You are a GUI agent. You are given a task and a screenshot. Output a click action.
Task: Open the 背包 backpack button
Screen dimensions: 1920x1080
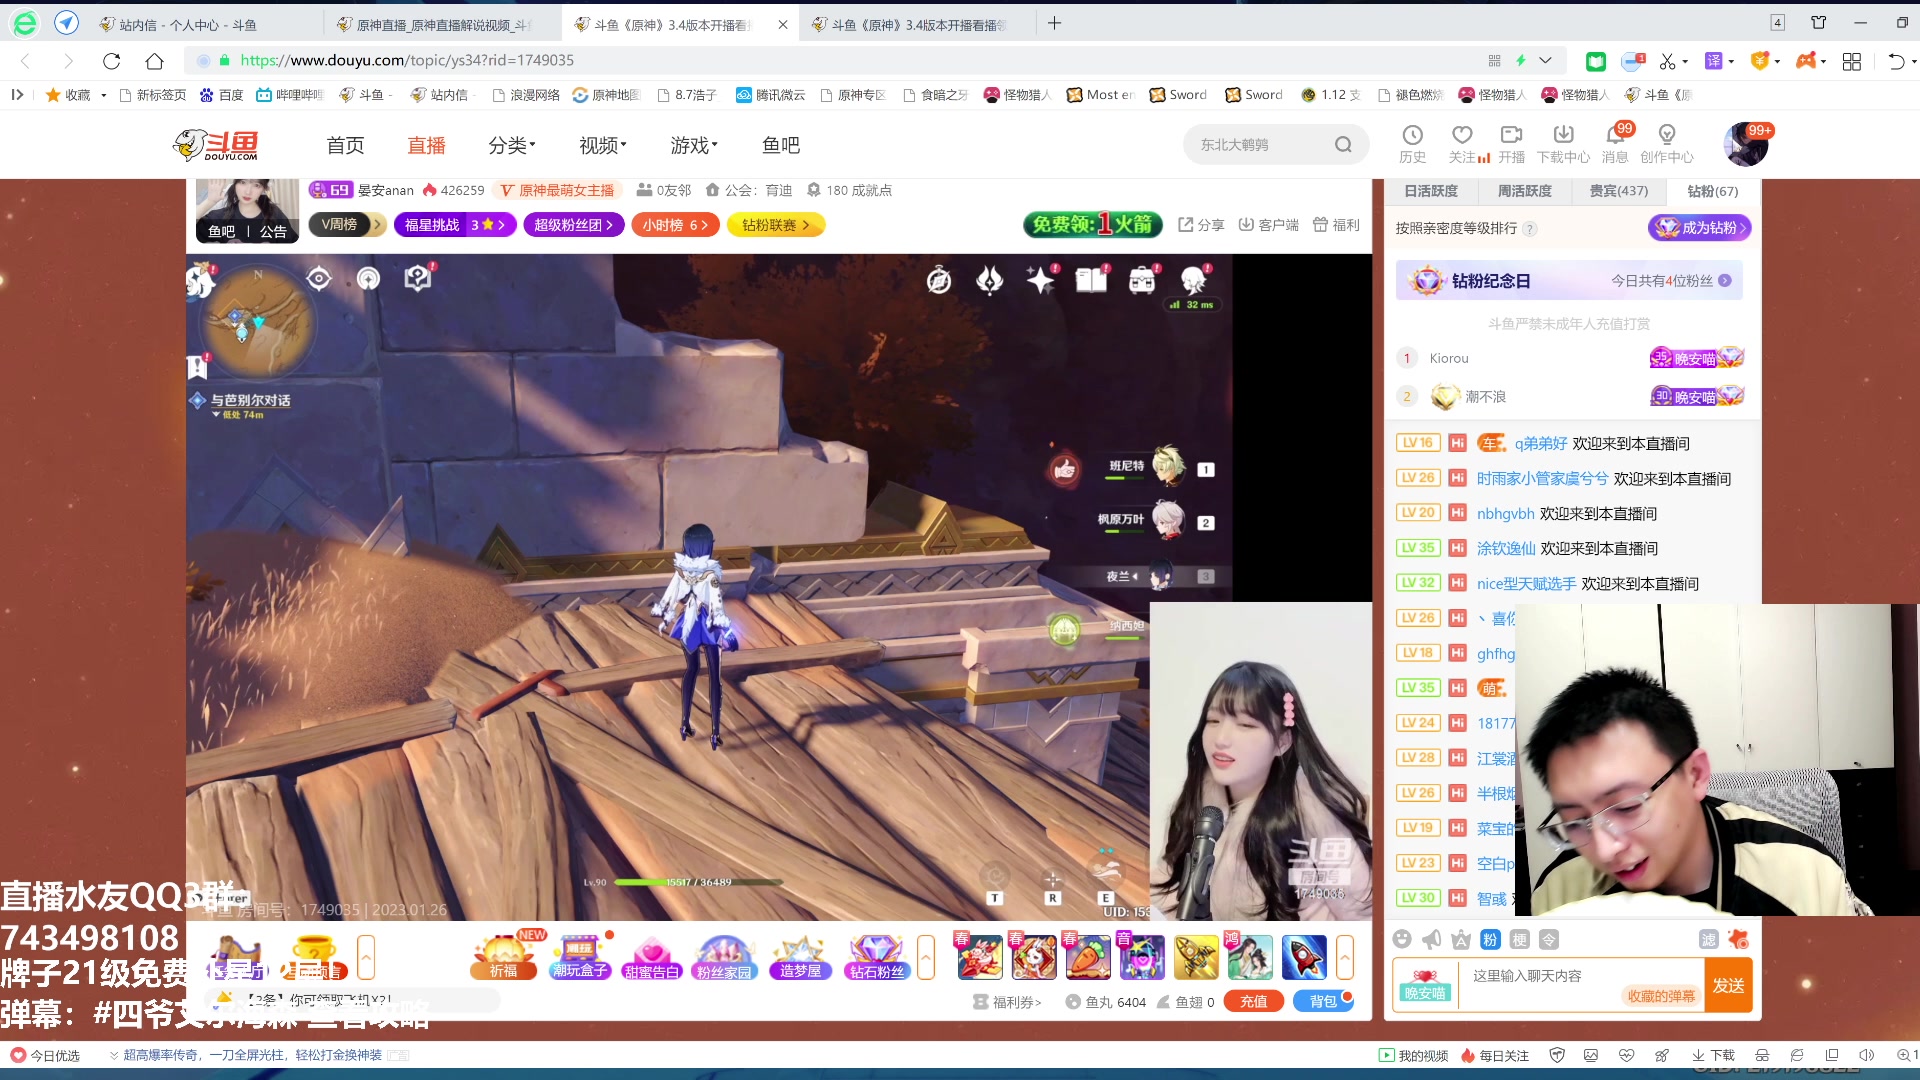coord(1323,1001)
